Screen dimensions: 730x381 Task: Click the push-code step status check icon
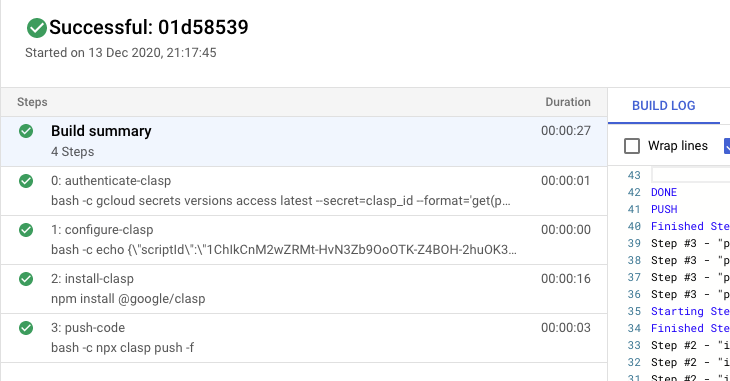point(26,328)
